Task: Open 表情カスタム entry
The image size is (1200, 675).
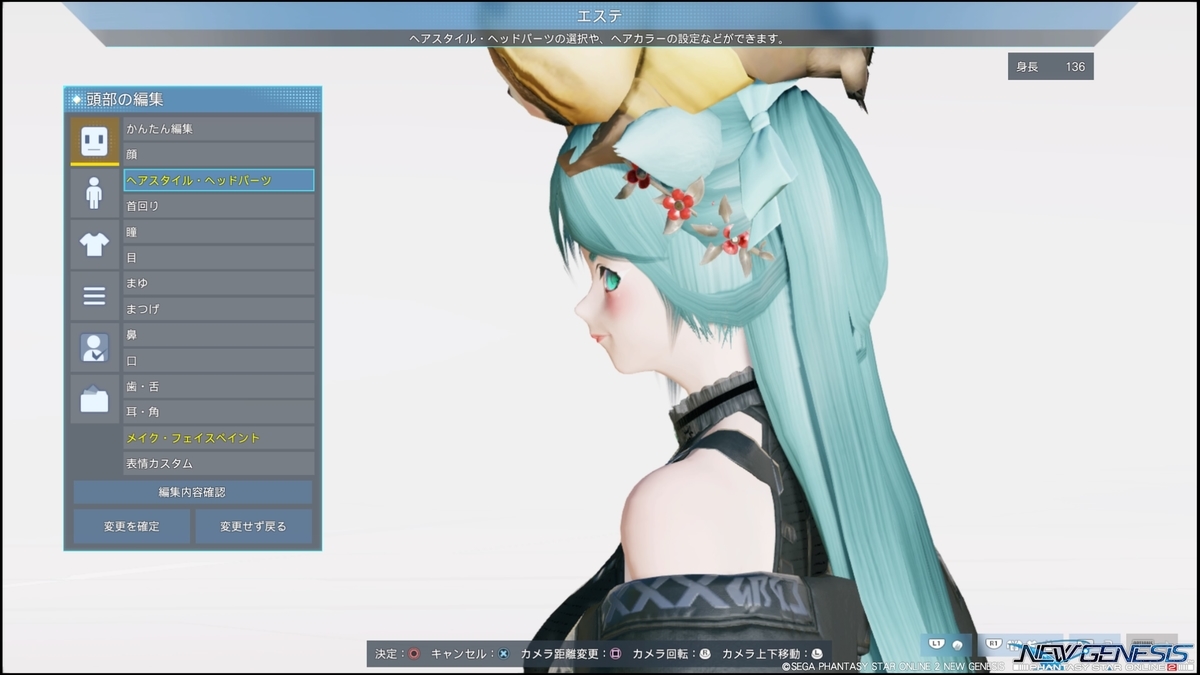Action: [218, 464]
